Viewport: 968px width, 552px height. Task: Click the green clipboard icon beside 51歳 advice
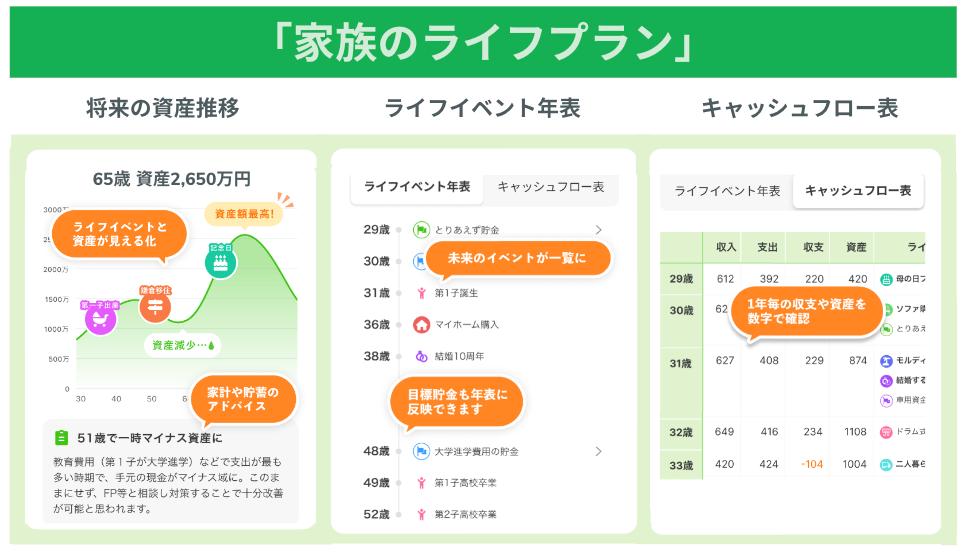61,438
